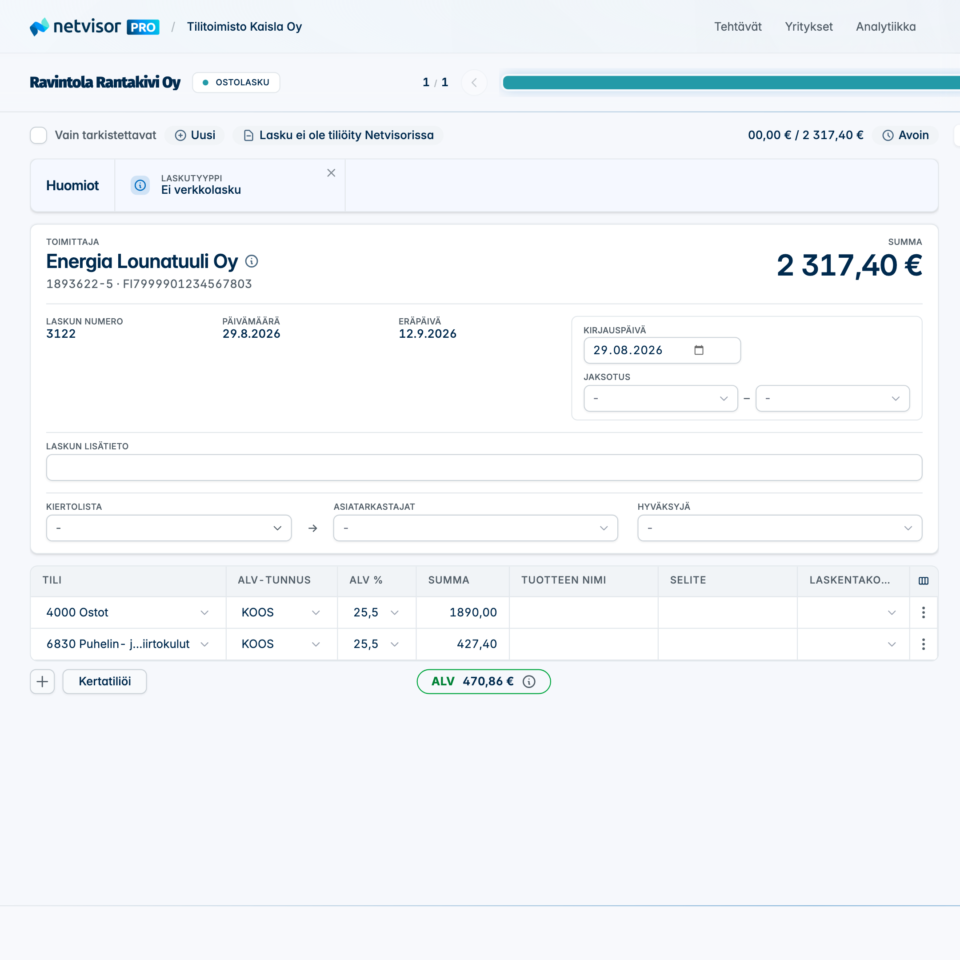This screenshot has height=960, width=960.
Task: Click the Uusi button
Action: coord(195,135)
